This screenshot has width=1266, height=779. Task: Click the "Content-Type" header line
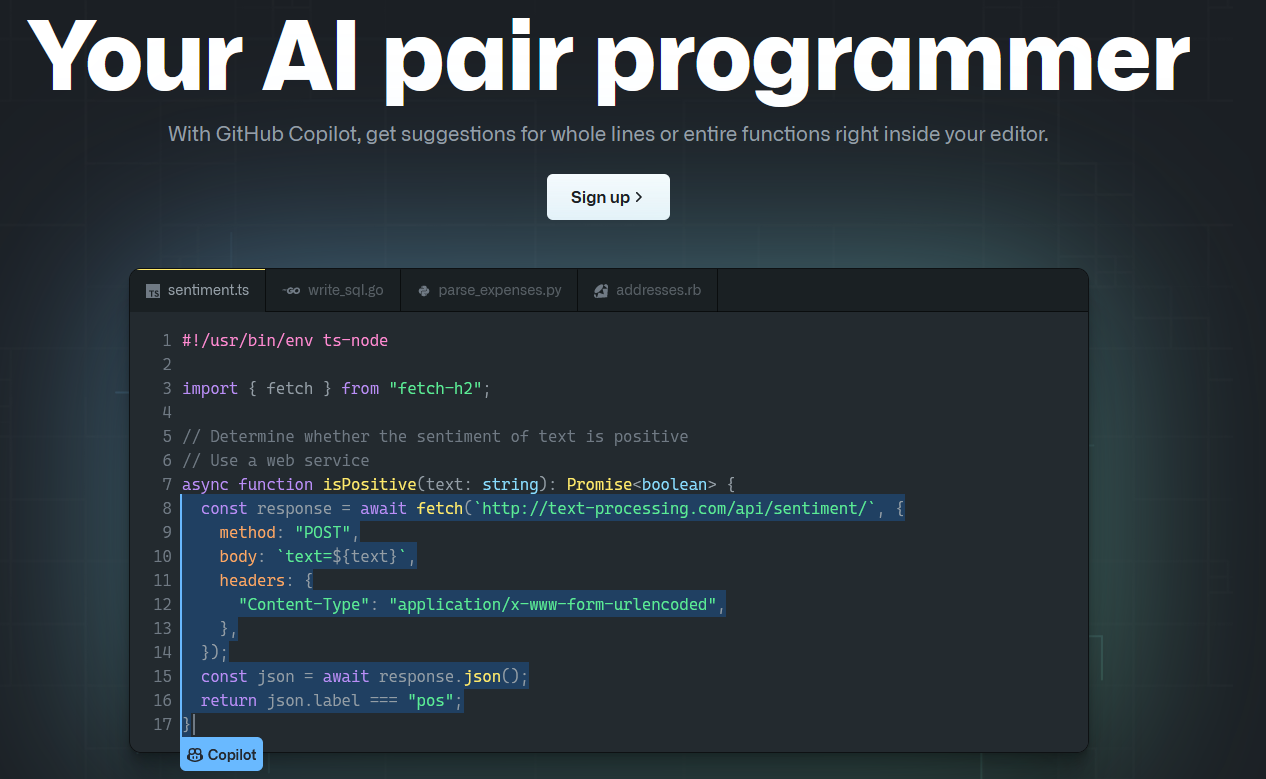481,604
